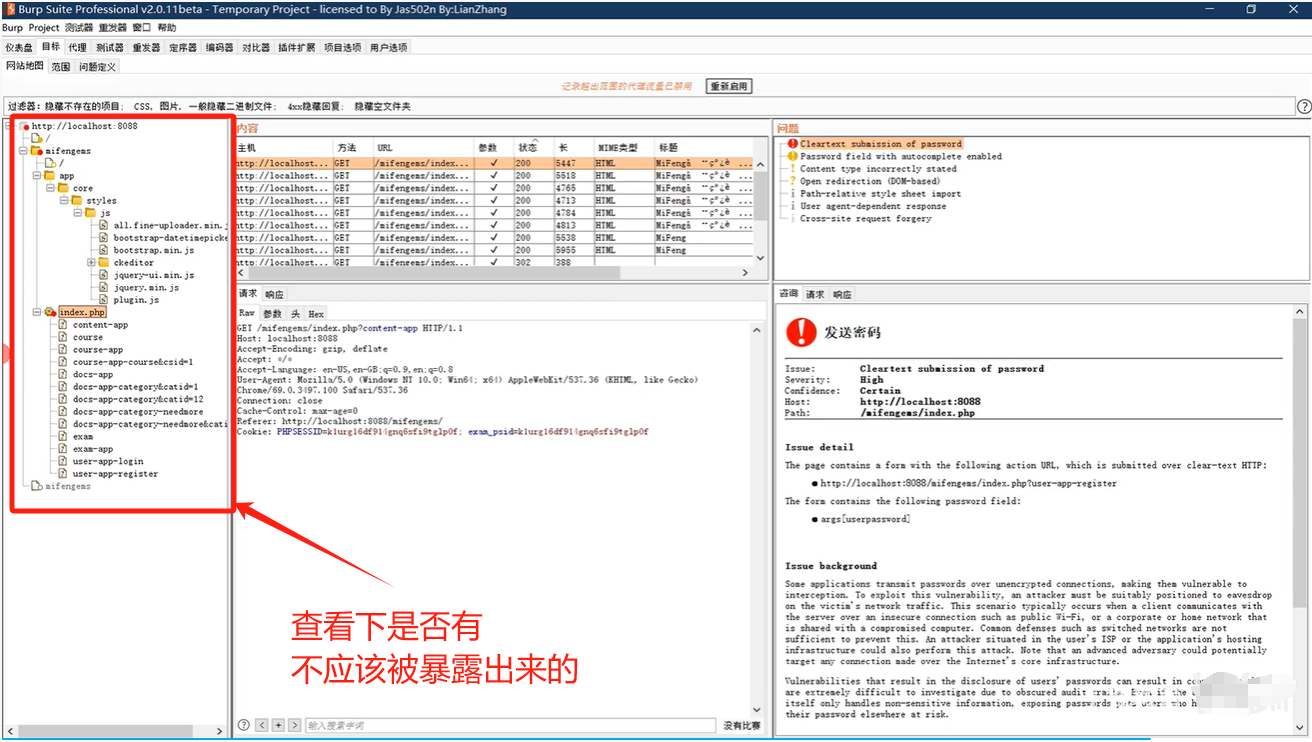Select the app folder icon
The height and width of the screenshot is (742, 1312).
pyautogui.click(x=50, y=175)
